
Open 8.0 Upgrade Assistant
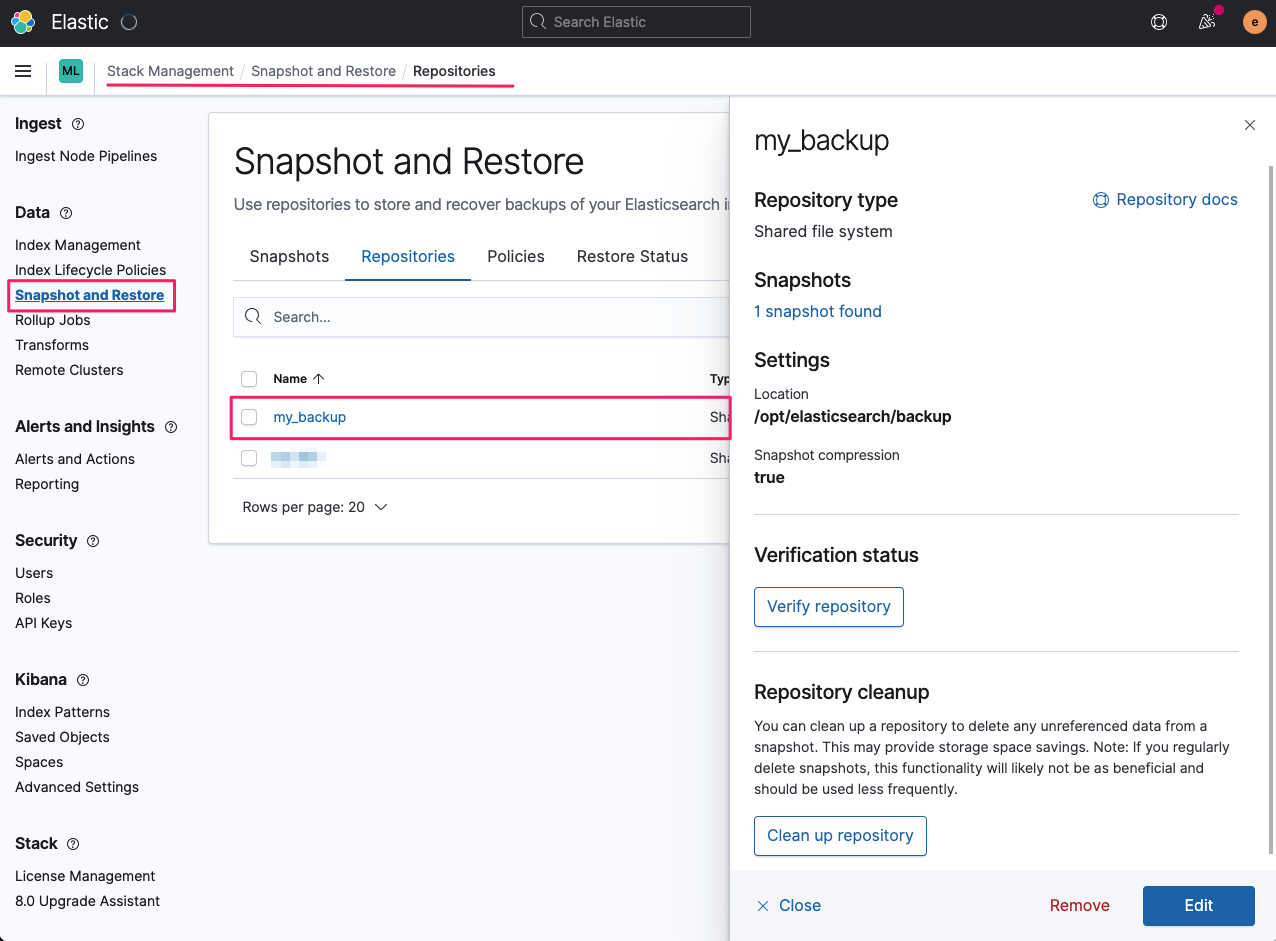coord(87,901)
